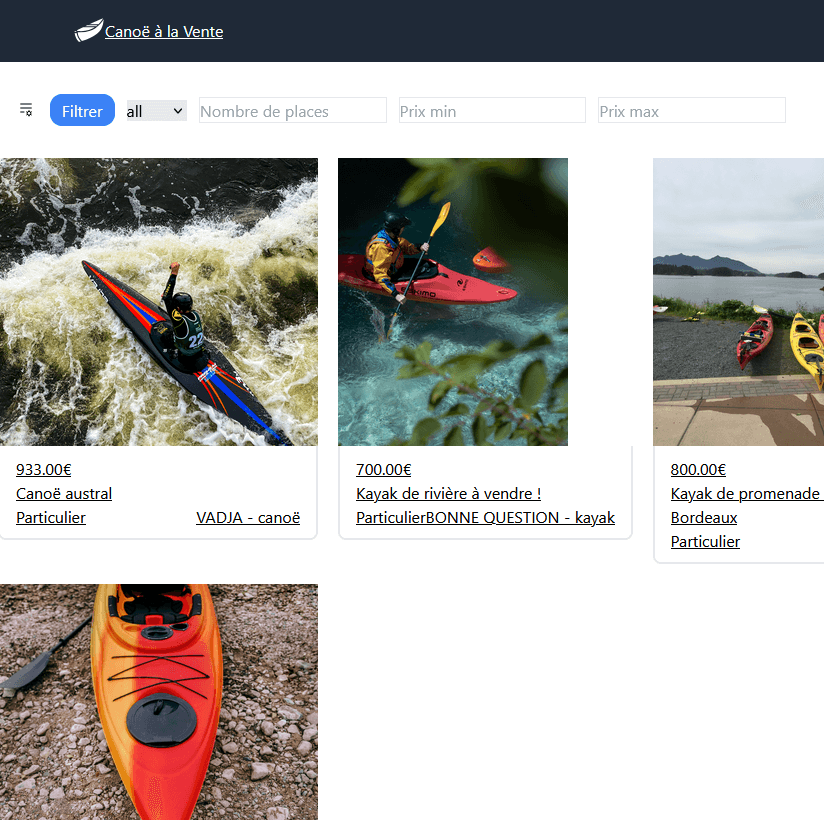The image size is (824, 820).
Task: Click the 933.00€ price link
Action: coord(44,470)
